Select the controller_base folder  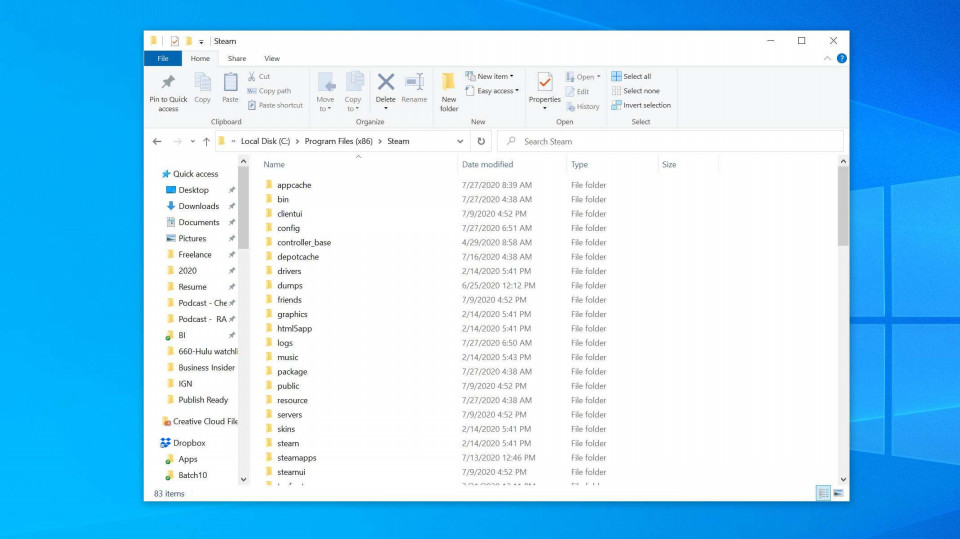[304, 243]
